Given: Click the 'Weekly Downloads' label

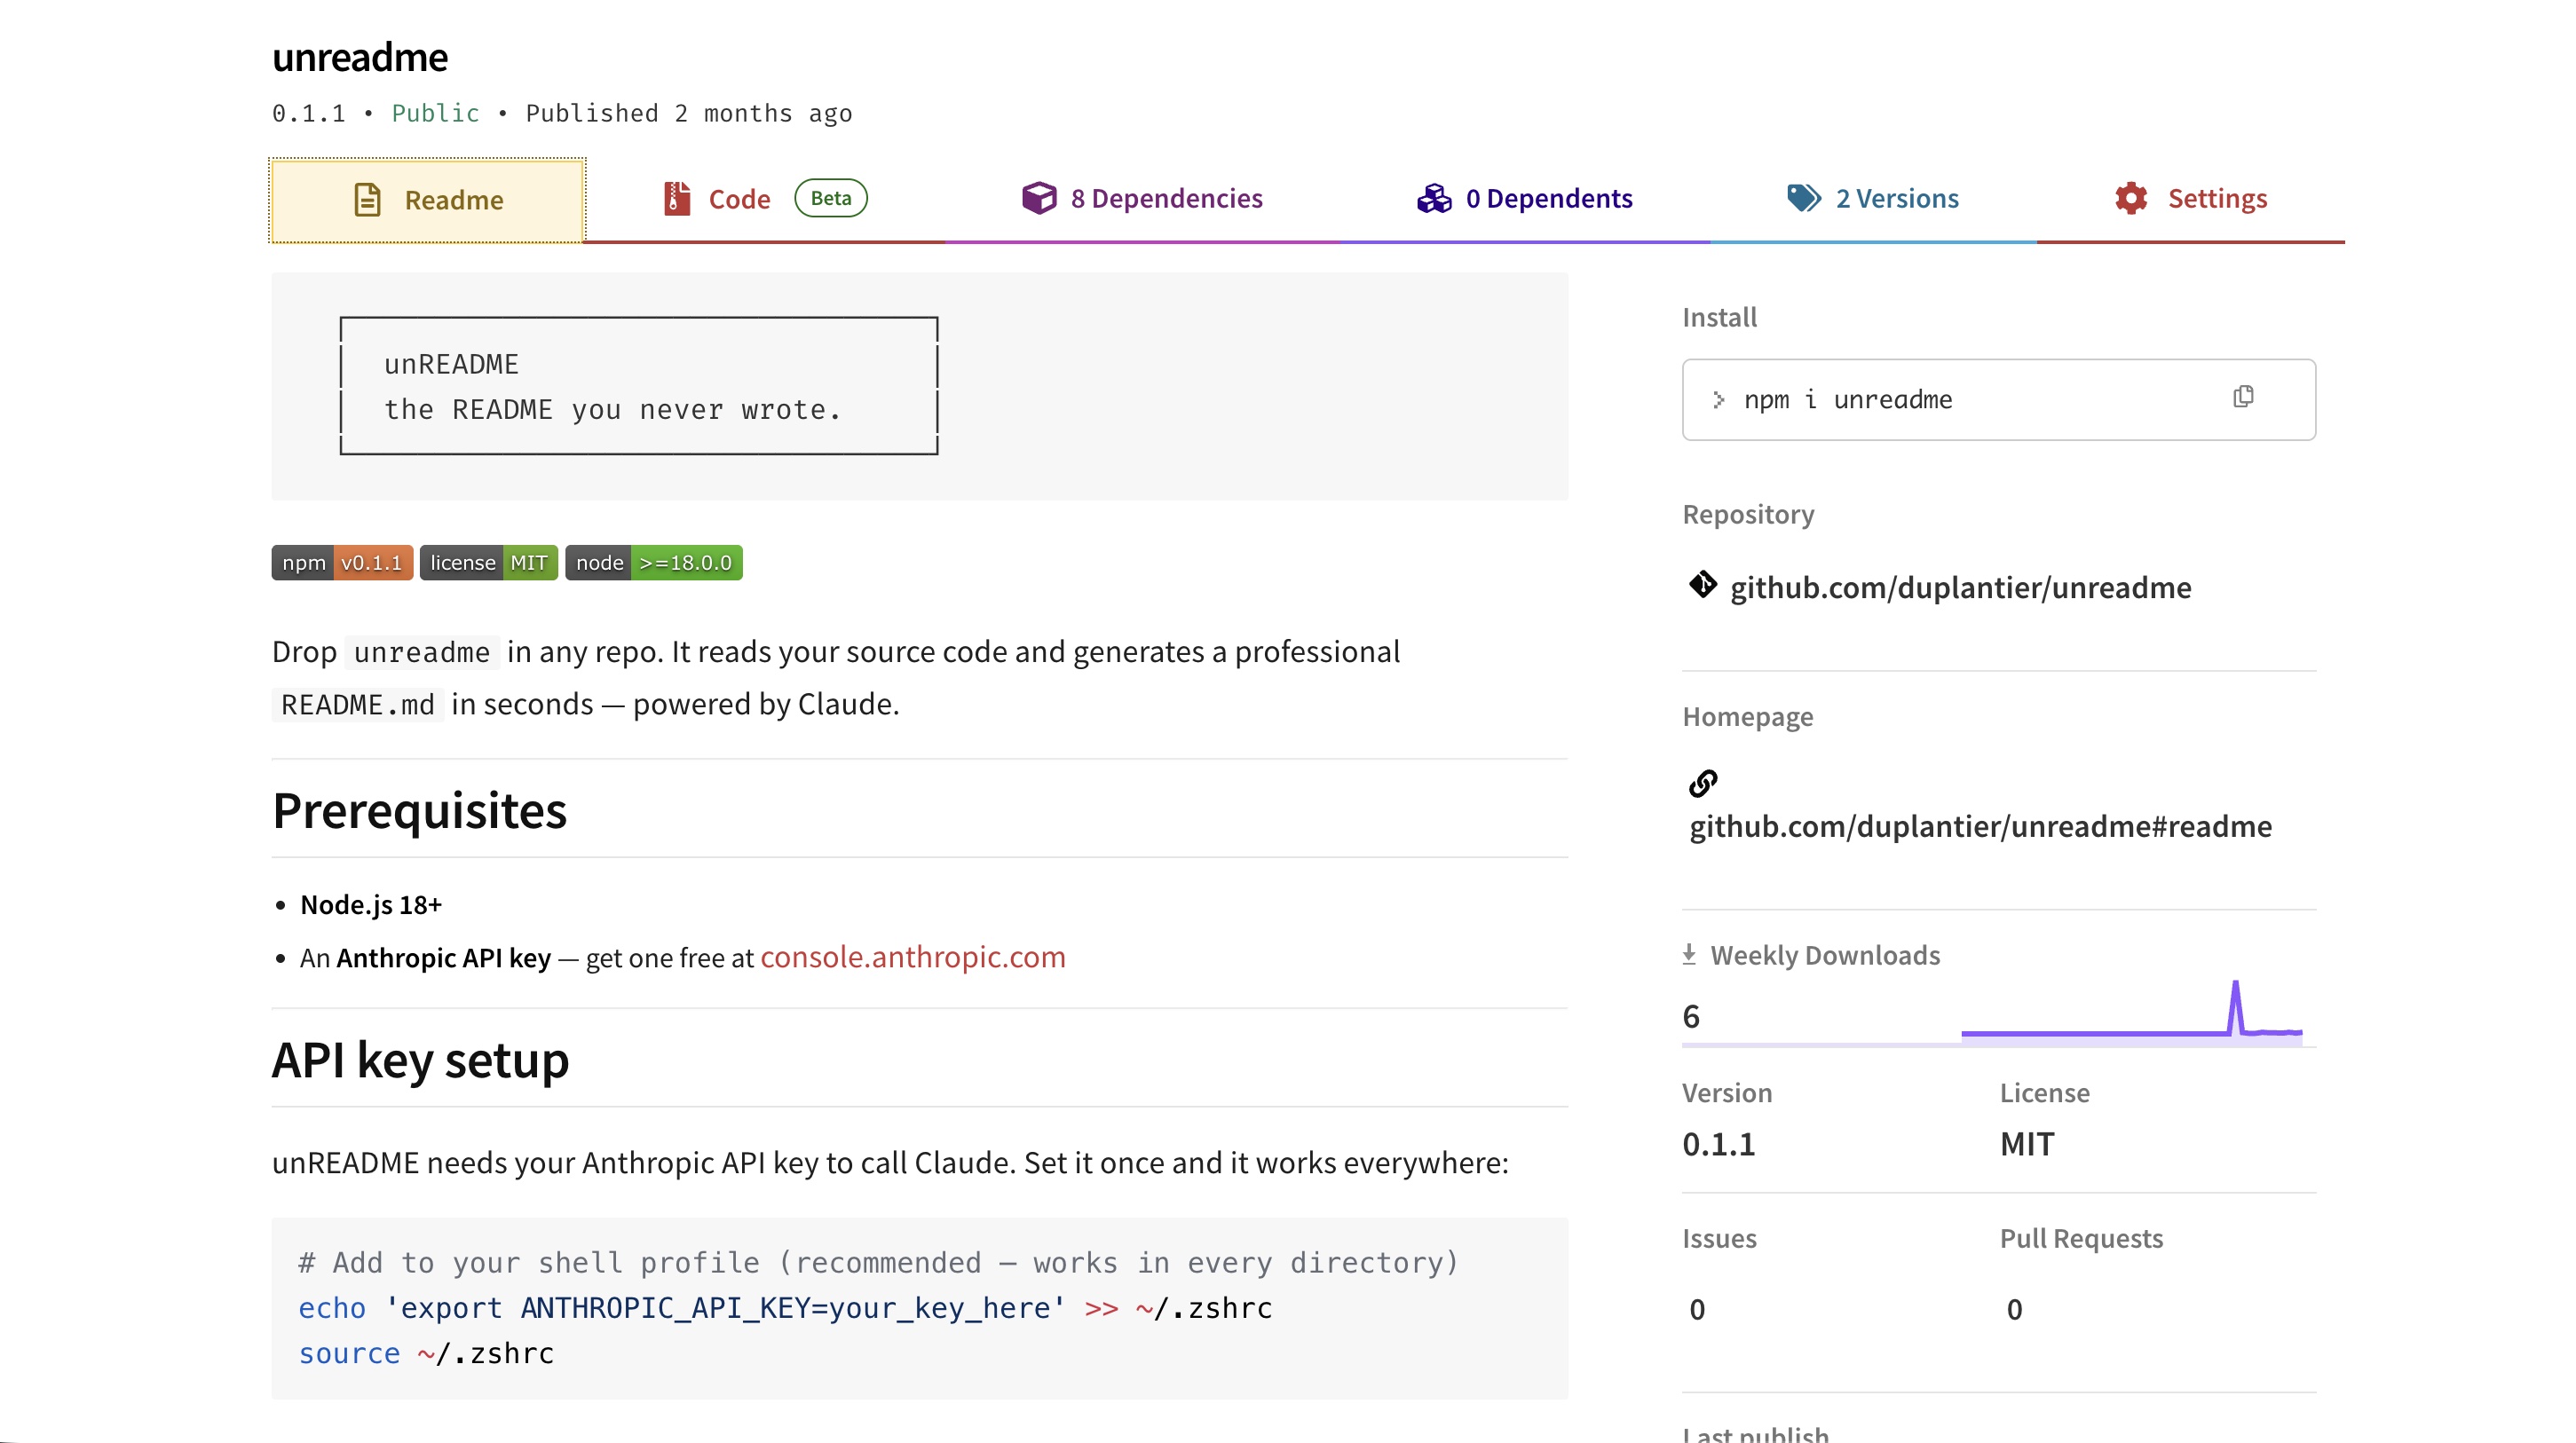Looking at the screenshot, I should (x=1825, y=955).
